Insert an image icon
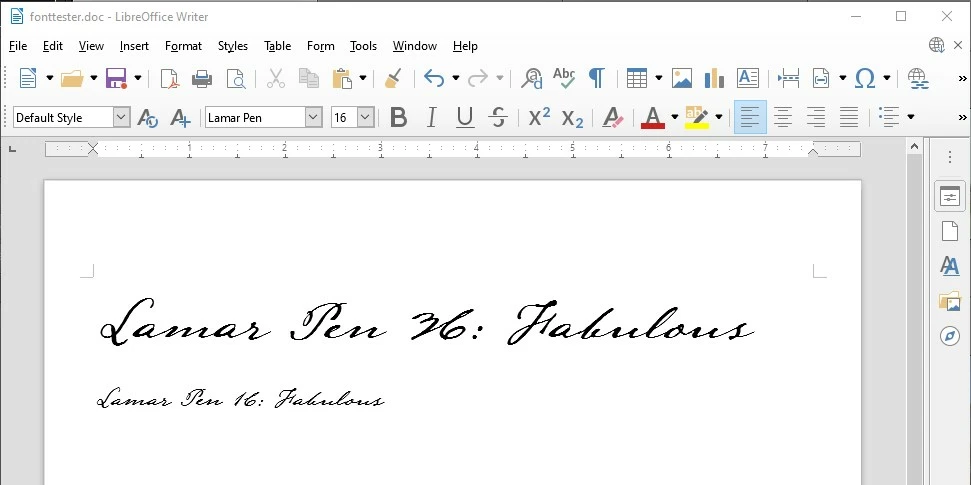 tap(682, 78)
